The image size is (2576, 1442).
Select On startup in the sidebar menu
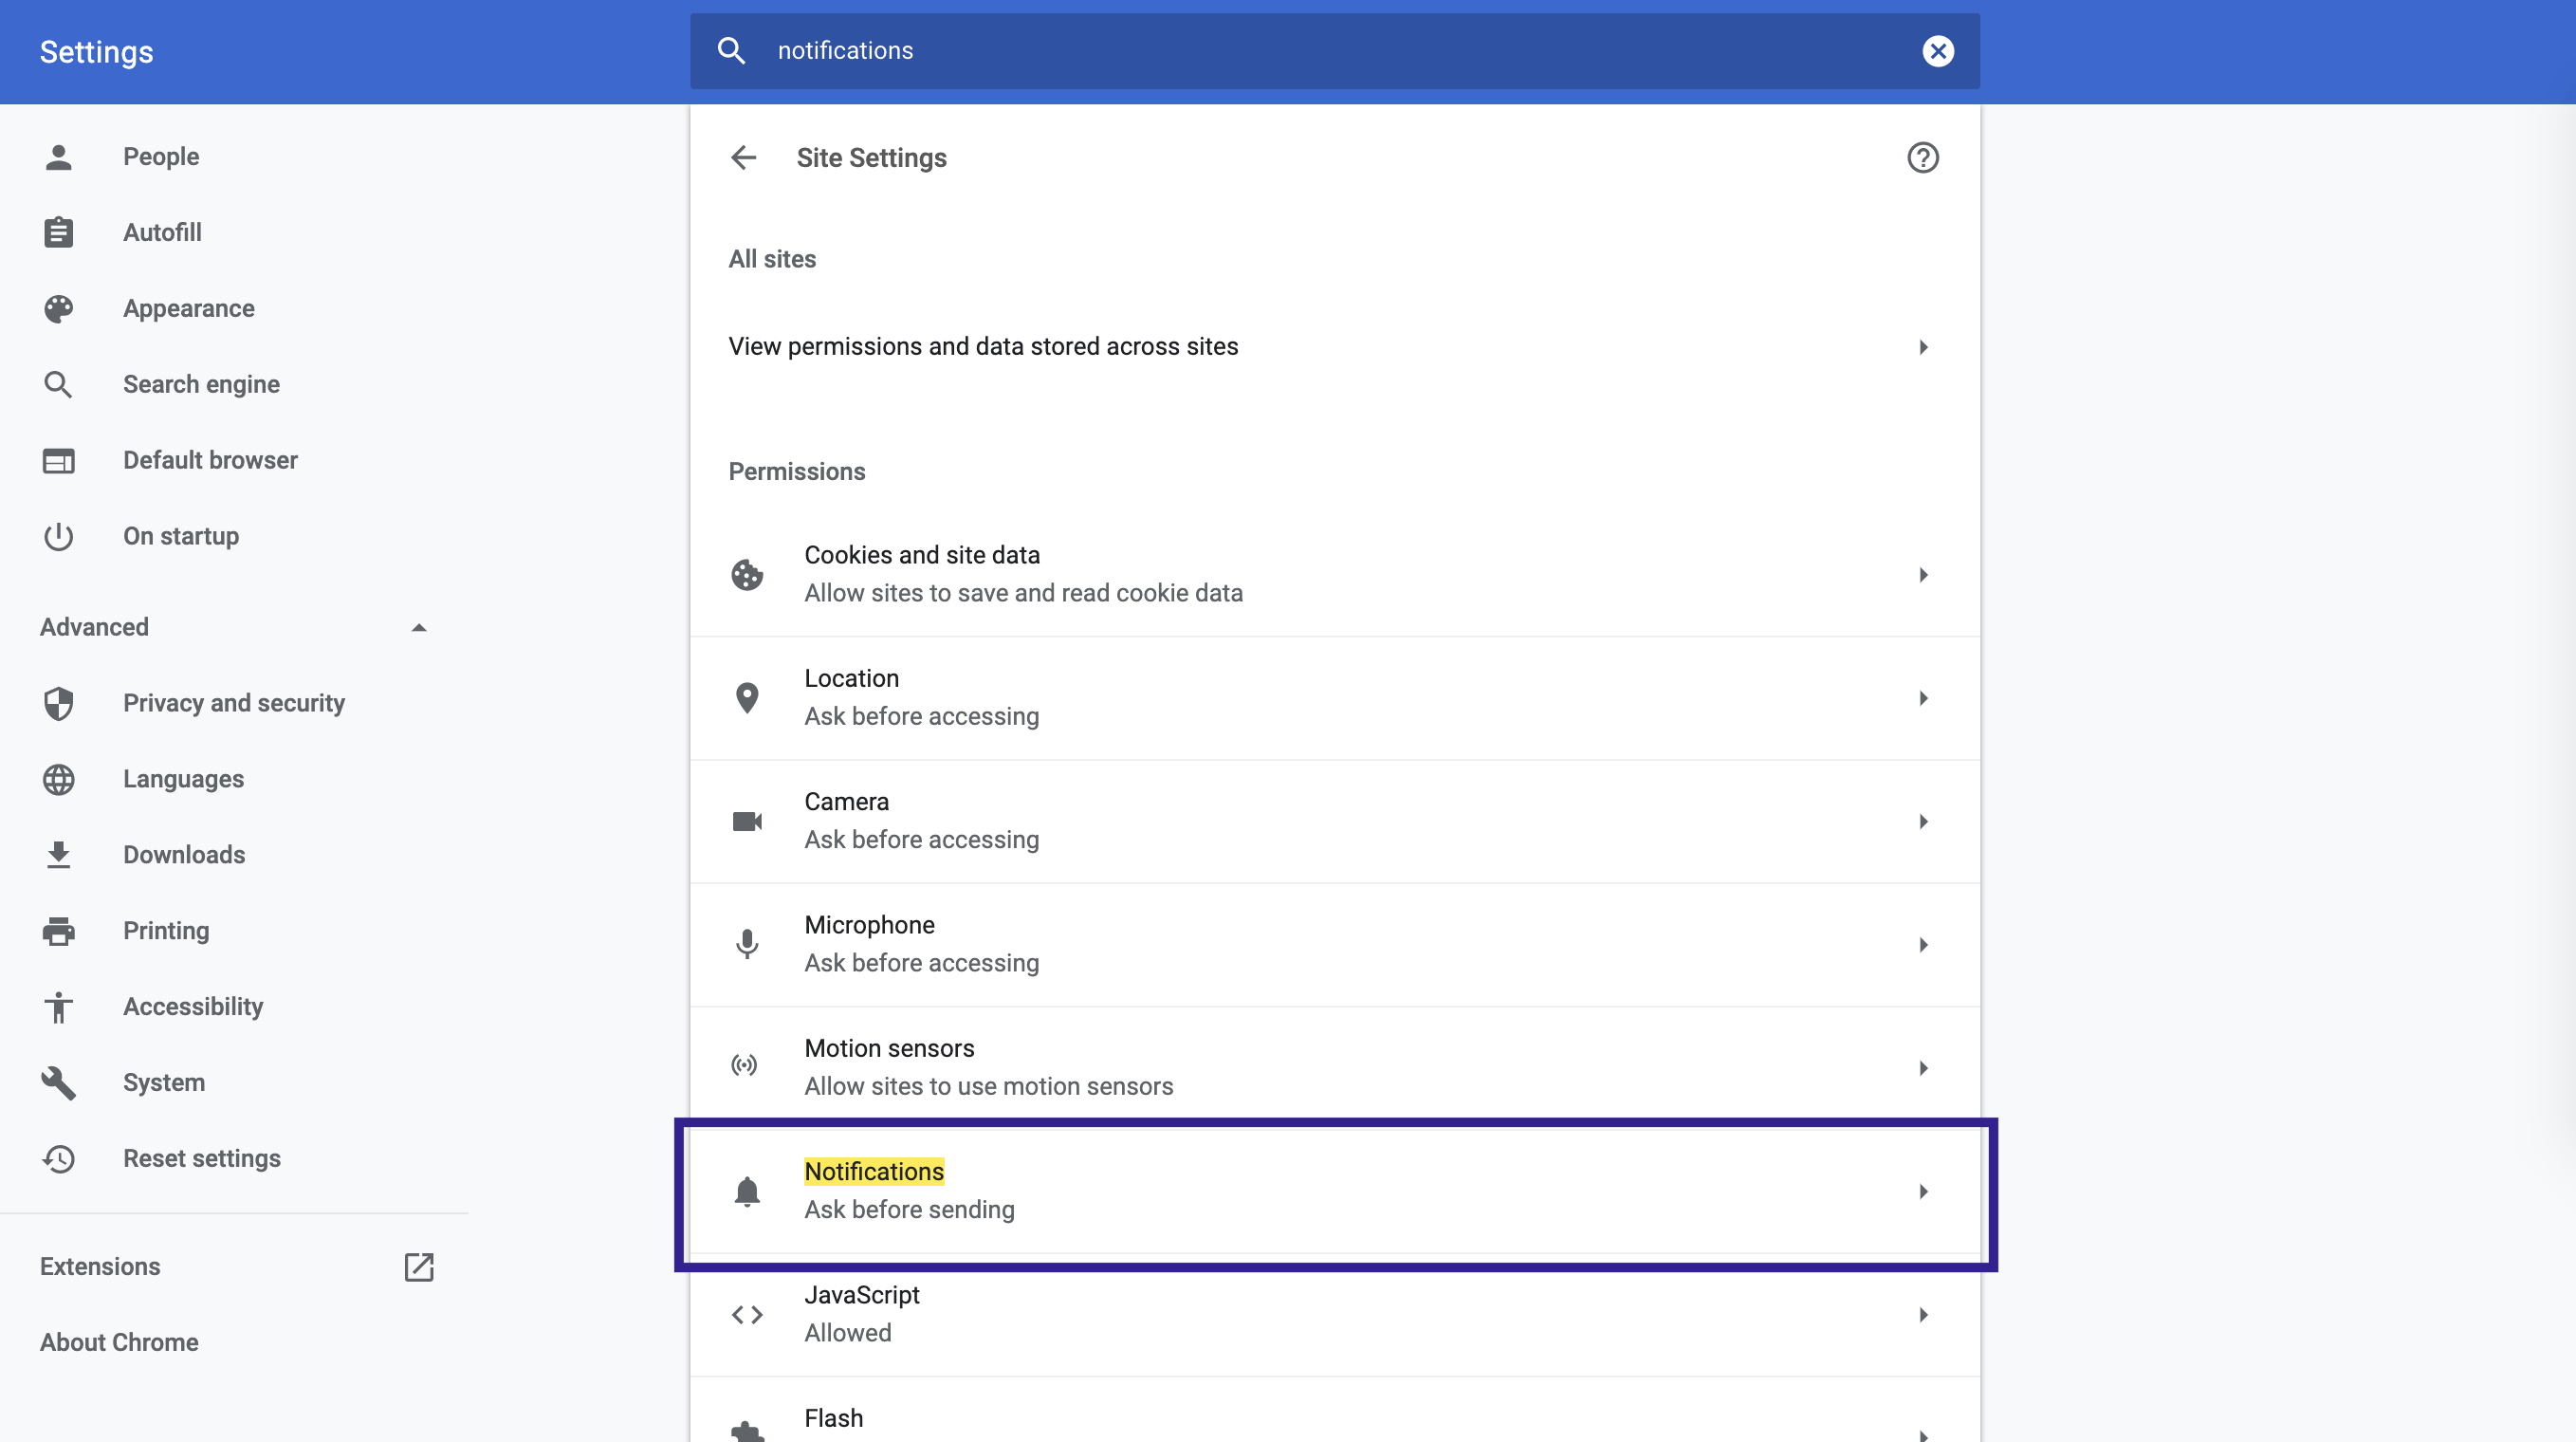pos(181,537)
